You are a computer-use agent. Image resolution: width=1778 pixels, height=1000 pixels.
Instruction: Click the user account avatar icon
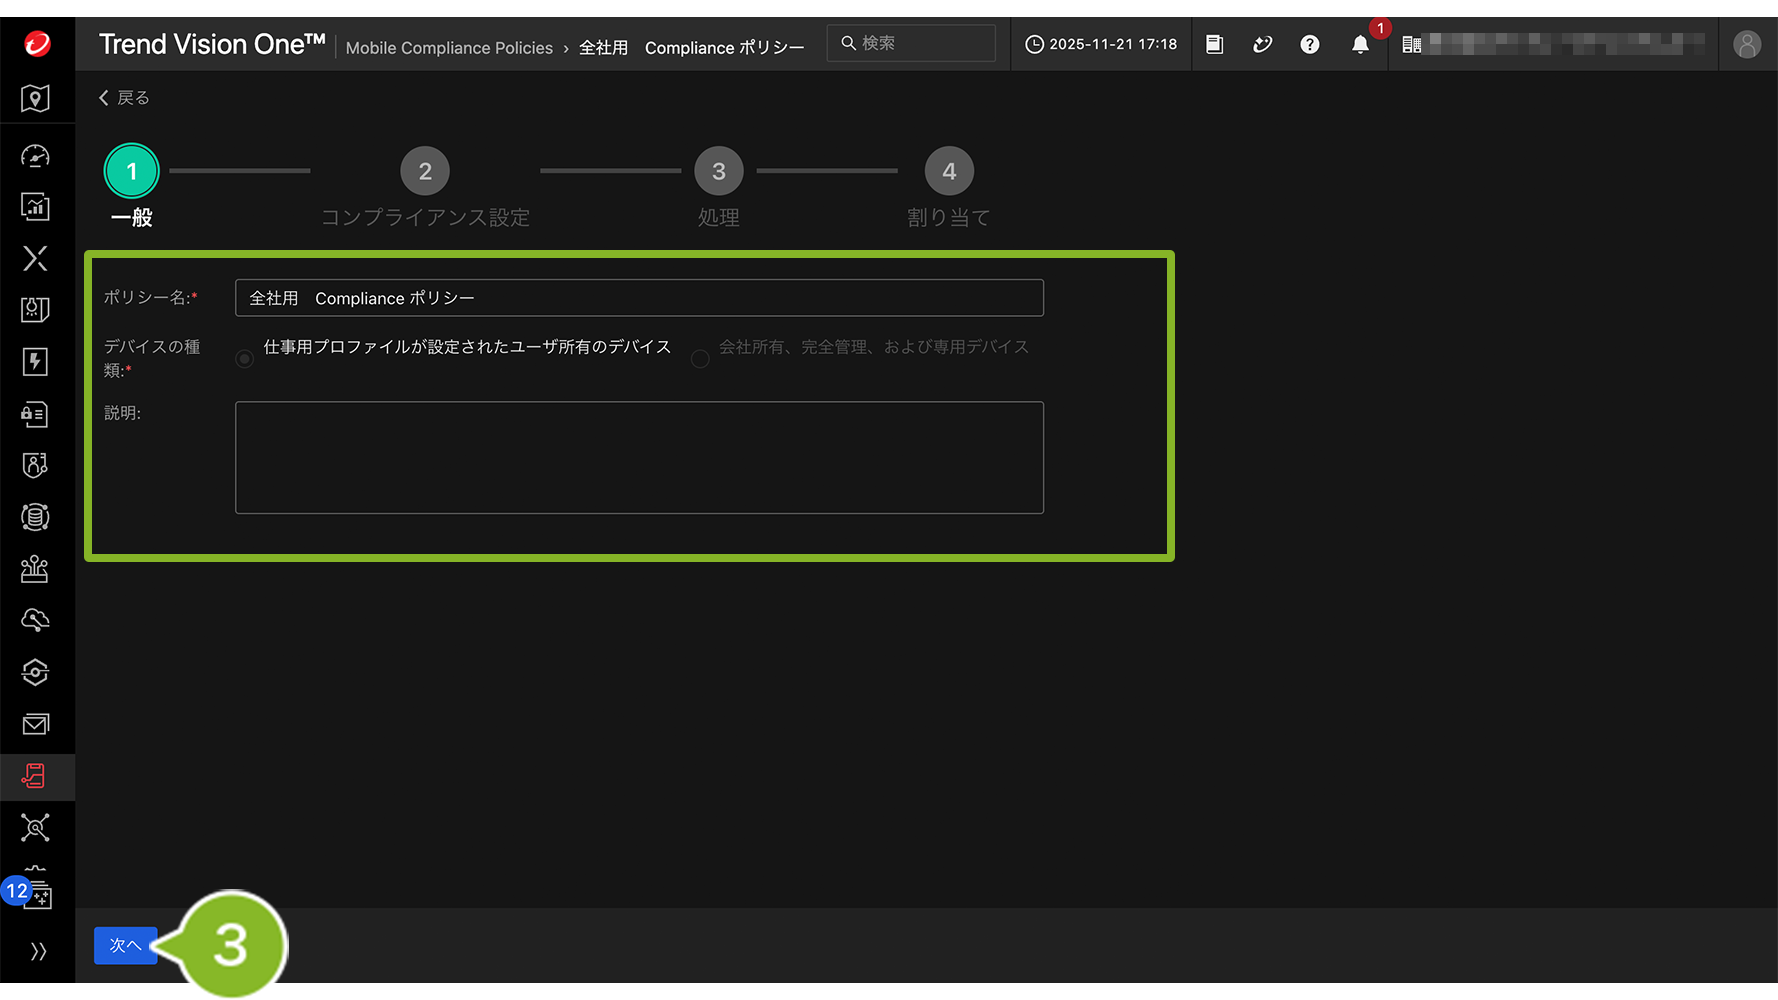(x=1746, y=44)
